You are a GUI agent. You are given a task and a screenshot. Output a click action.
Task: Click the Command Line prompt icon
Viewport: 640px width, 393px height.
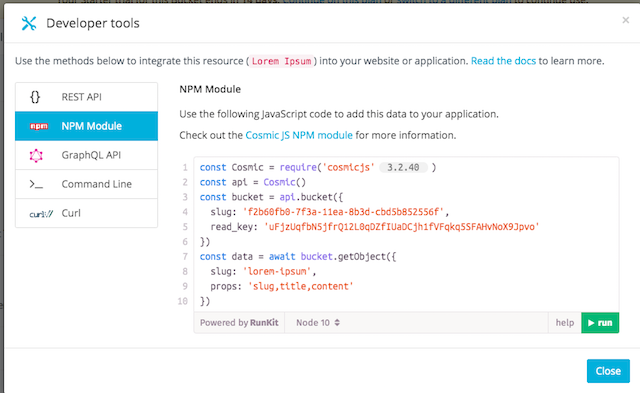36,184
